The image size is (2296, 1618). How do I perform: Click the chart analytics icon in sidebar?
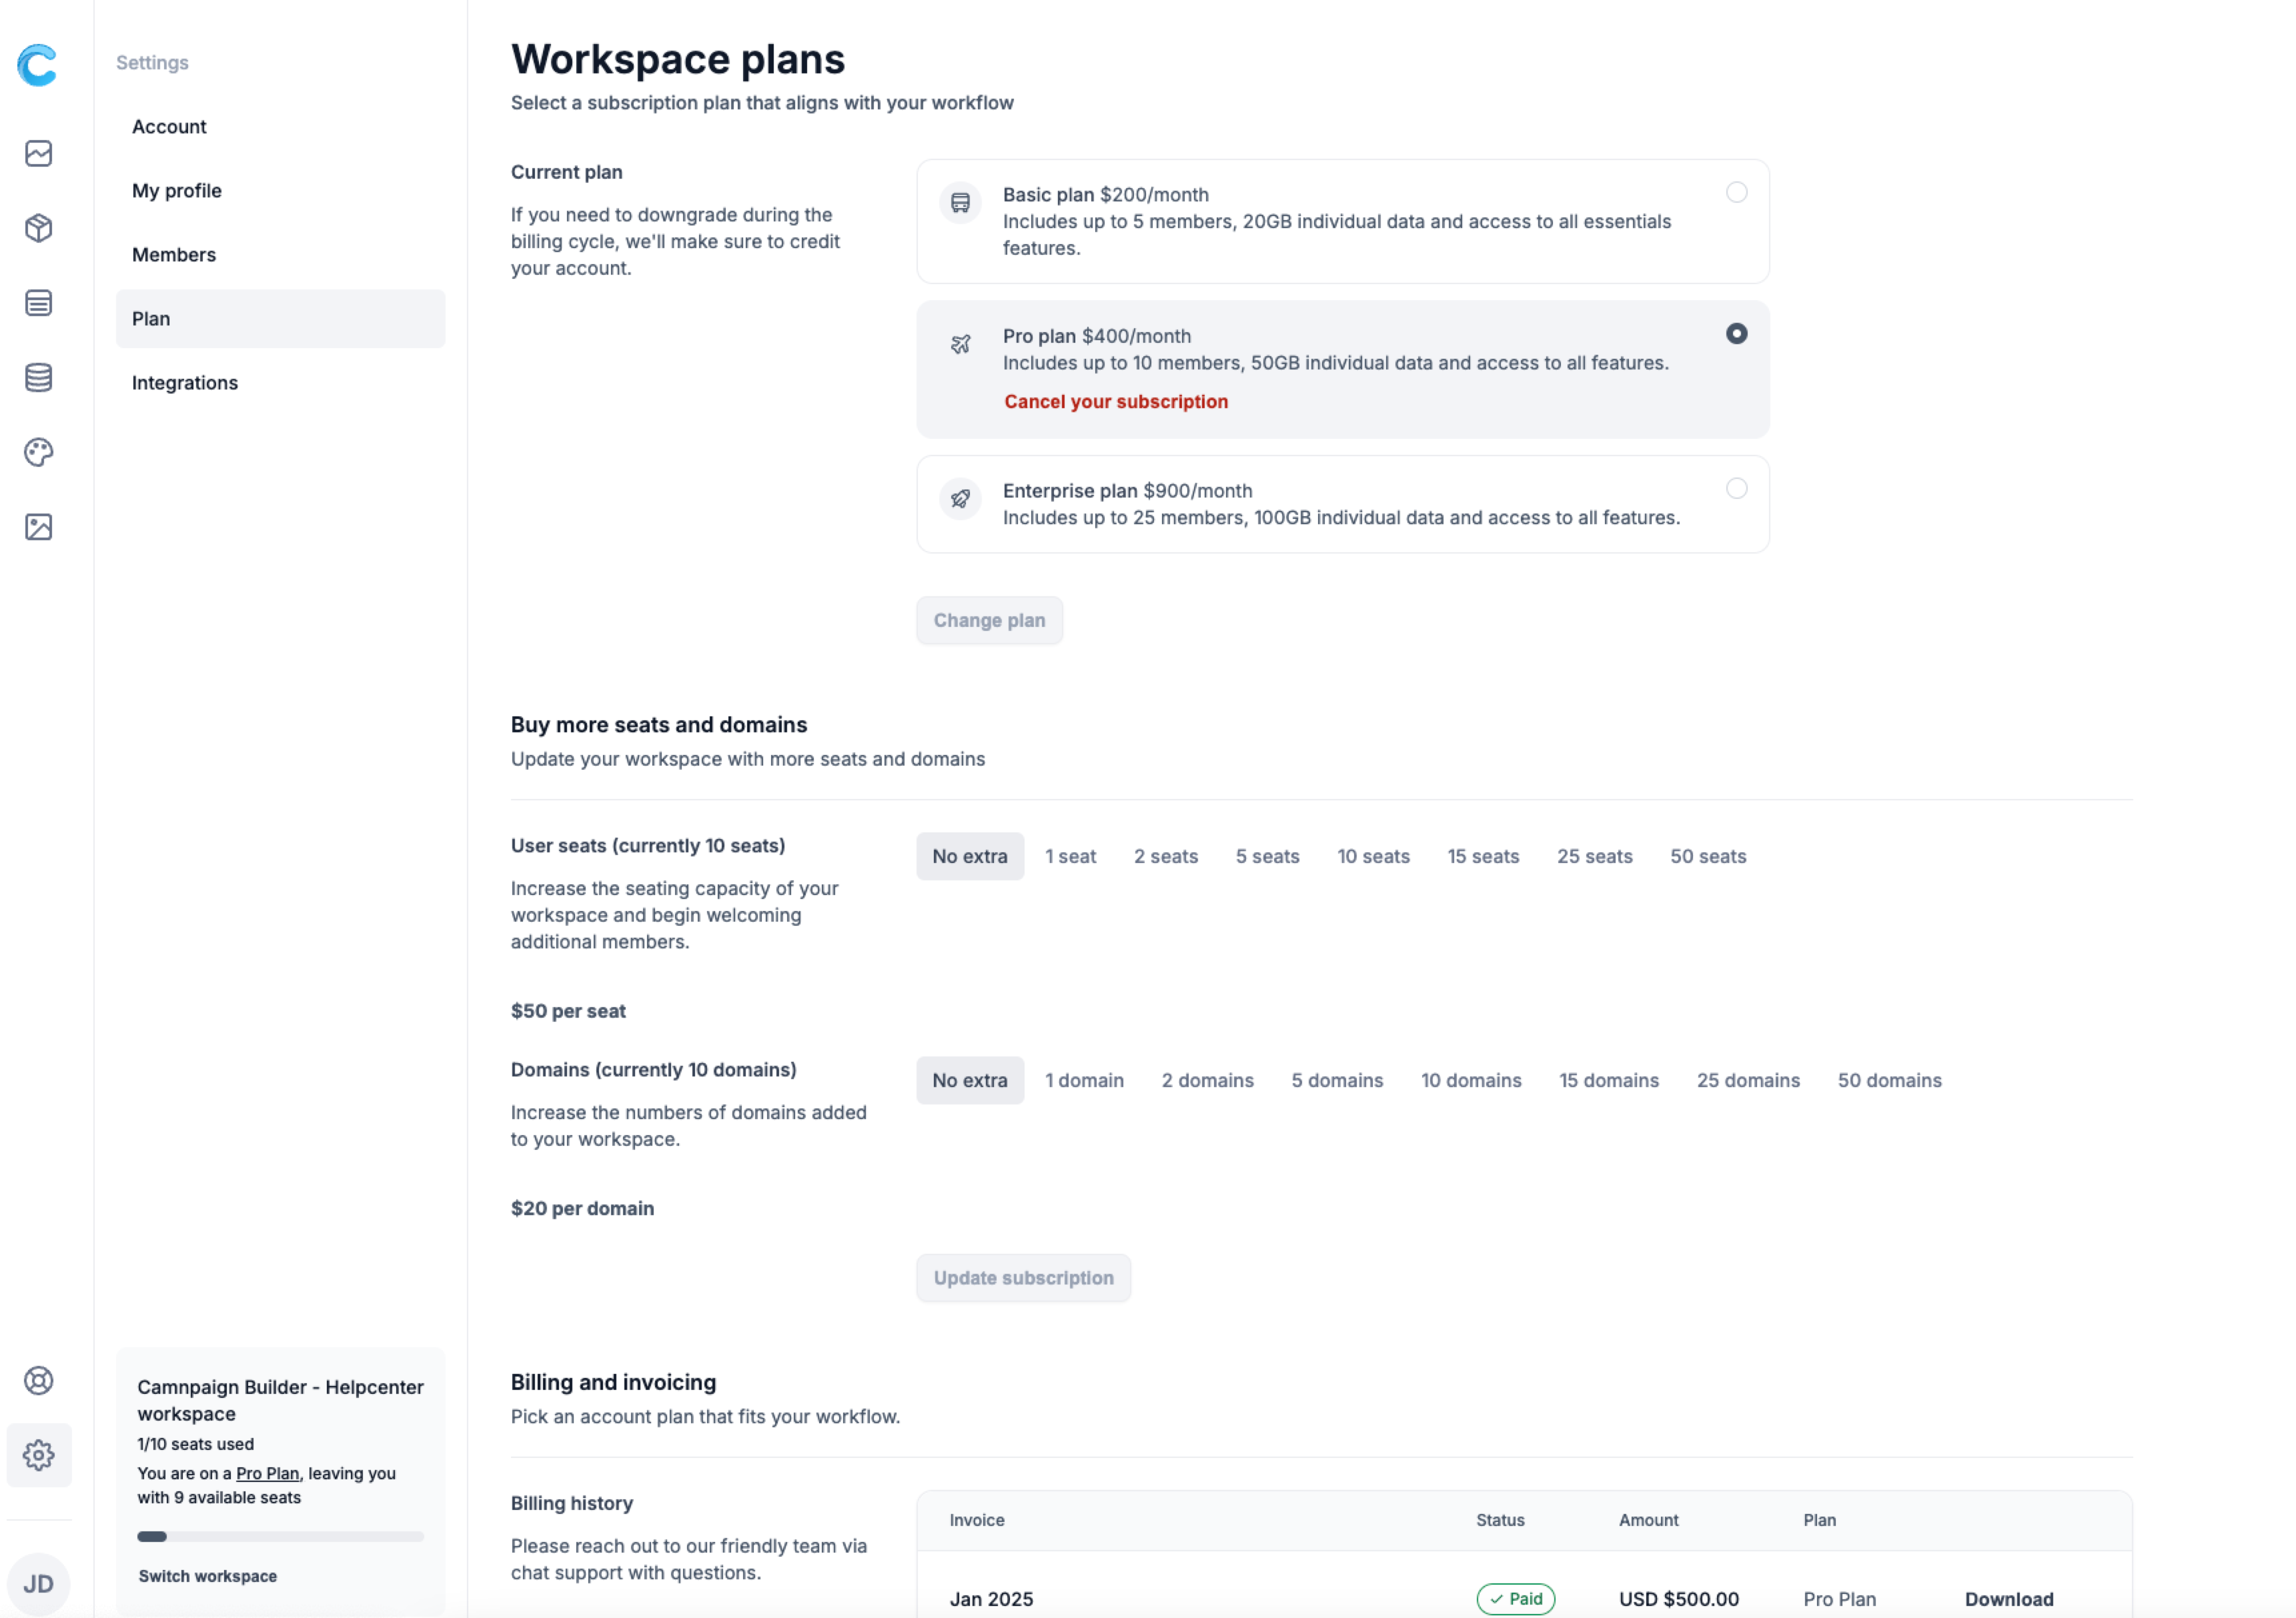[38, 153]
